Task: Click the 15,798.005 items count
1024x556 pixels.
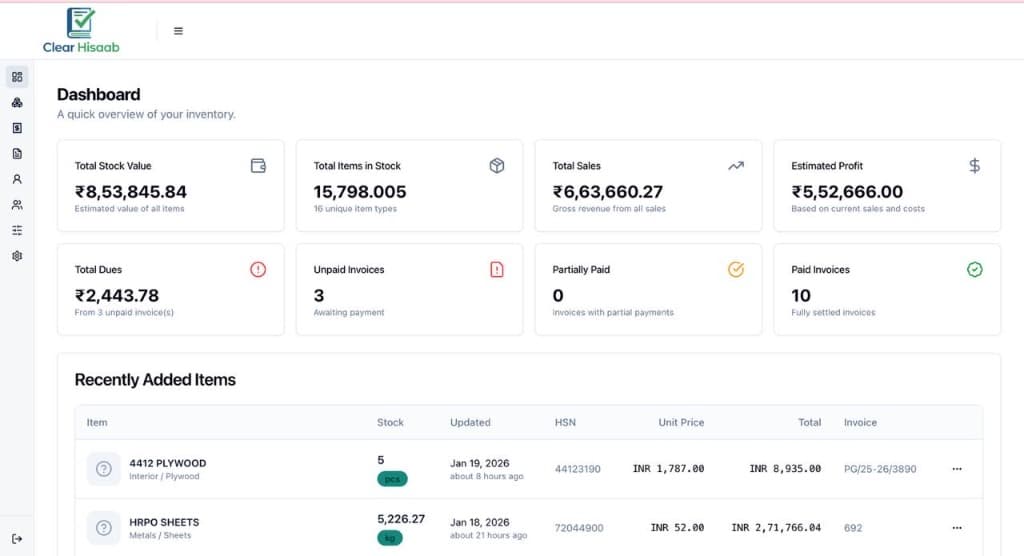Action: [360, 191]
